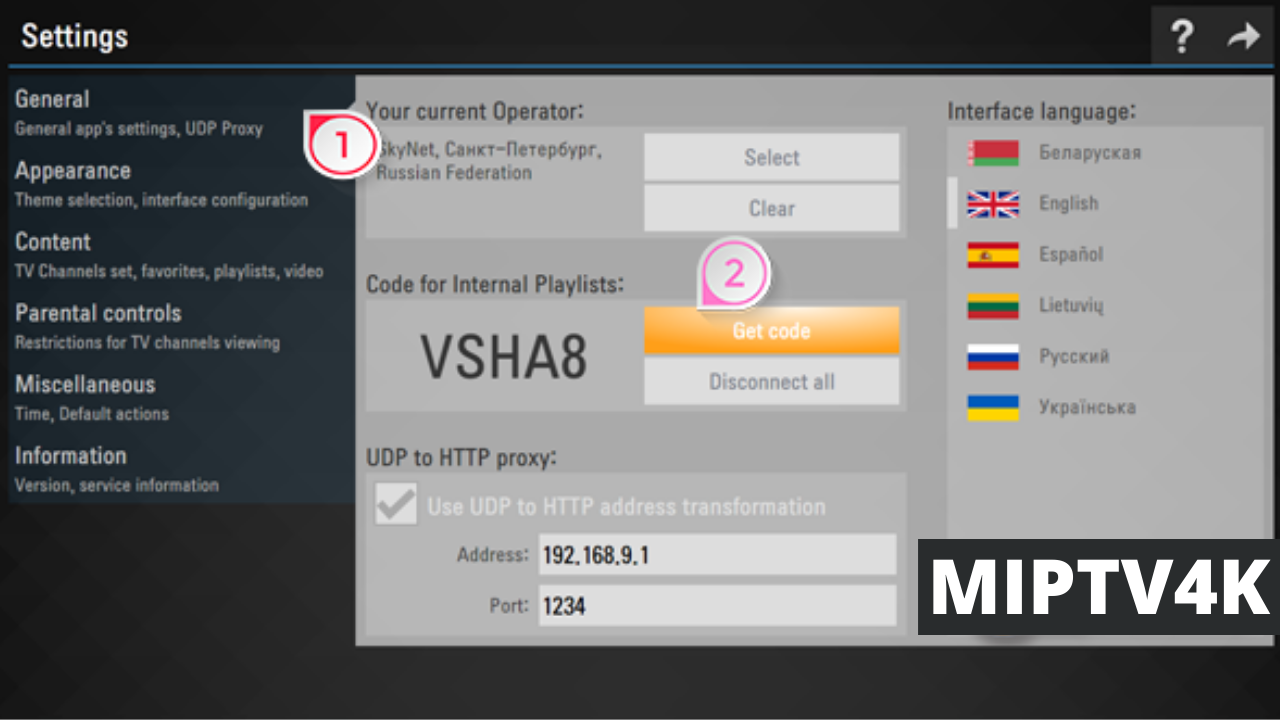
Task: Click the Select operator button
Action: pyautogui.click(x=771, y=157)
